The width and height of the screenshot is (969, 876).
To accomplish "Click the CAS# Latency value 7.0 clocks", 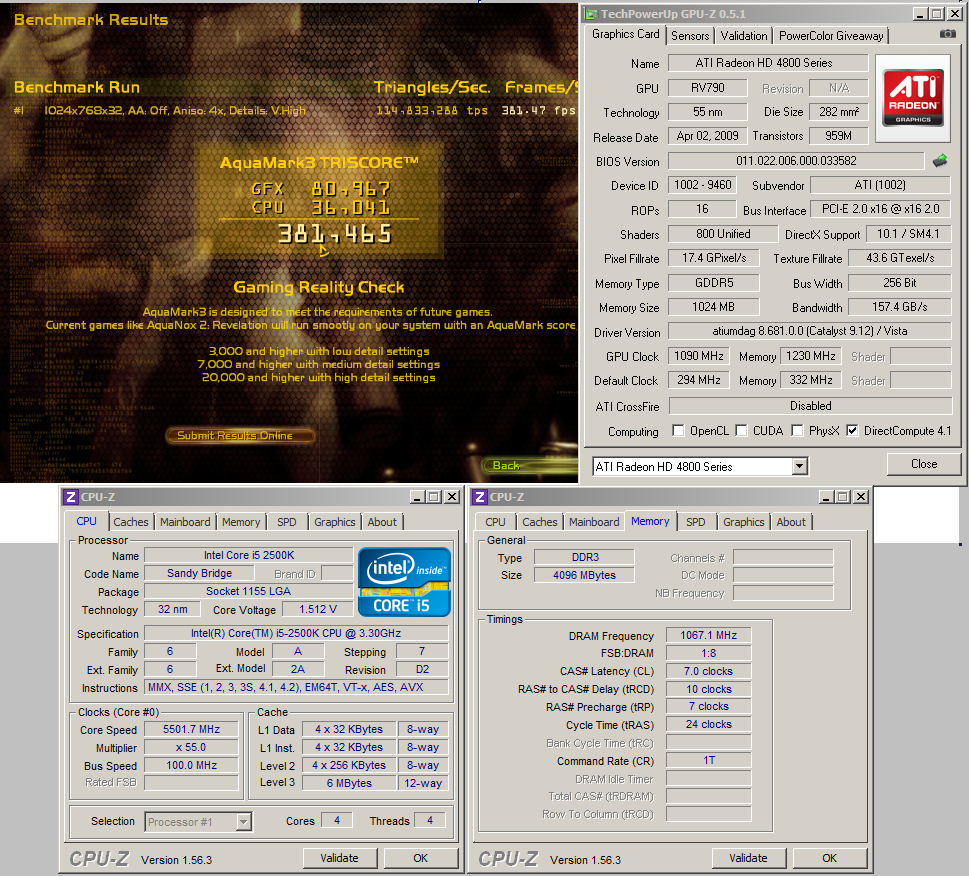I will coord(709,671).
